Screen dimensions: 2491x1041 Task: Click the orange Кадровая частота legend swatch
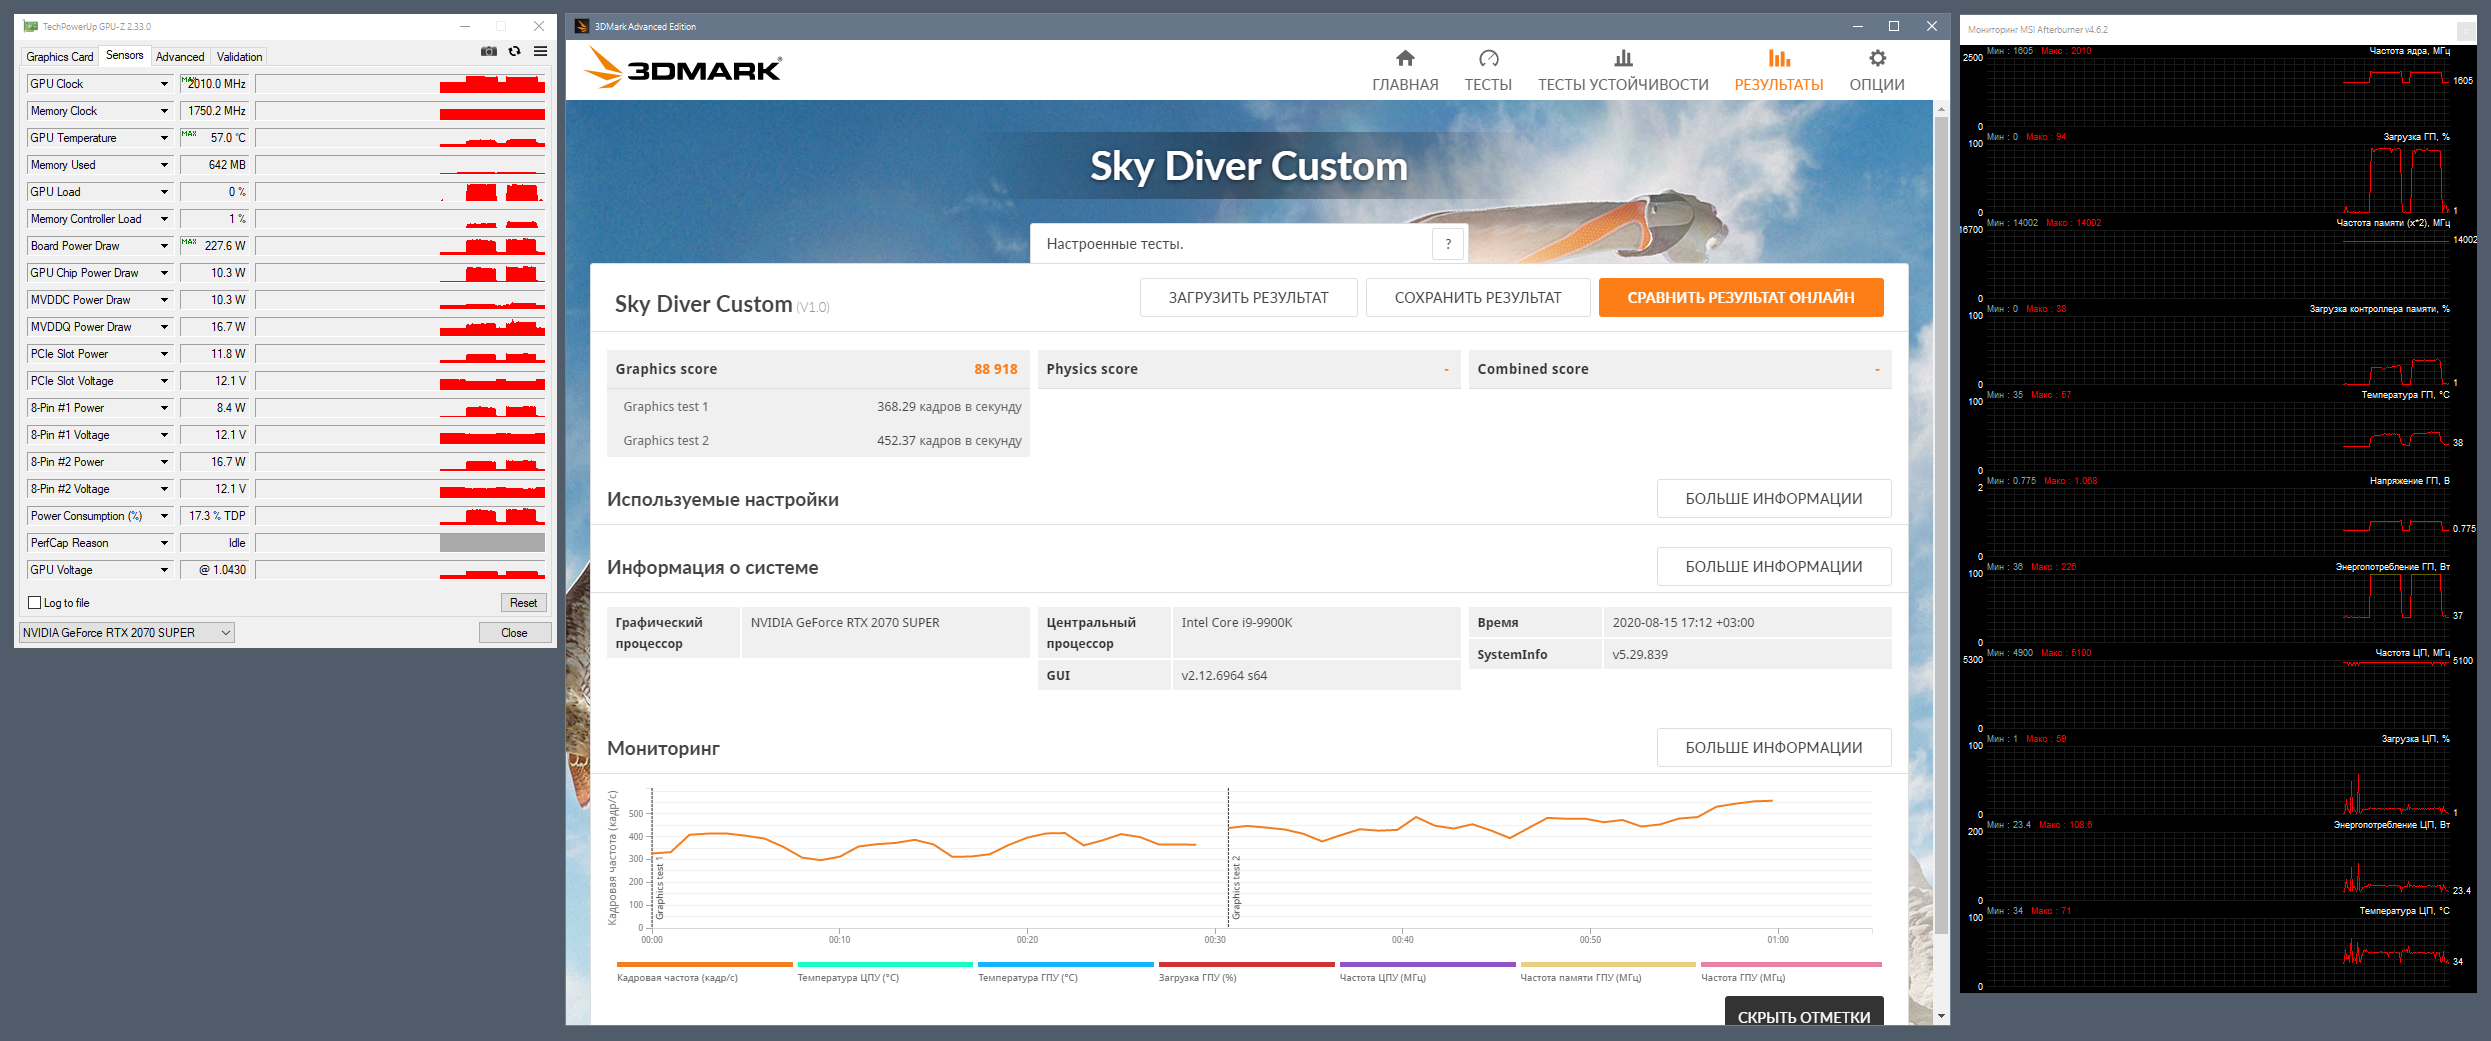(705, 965)
